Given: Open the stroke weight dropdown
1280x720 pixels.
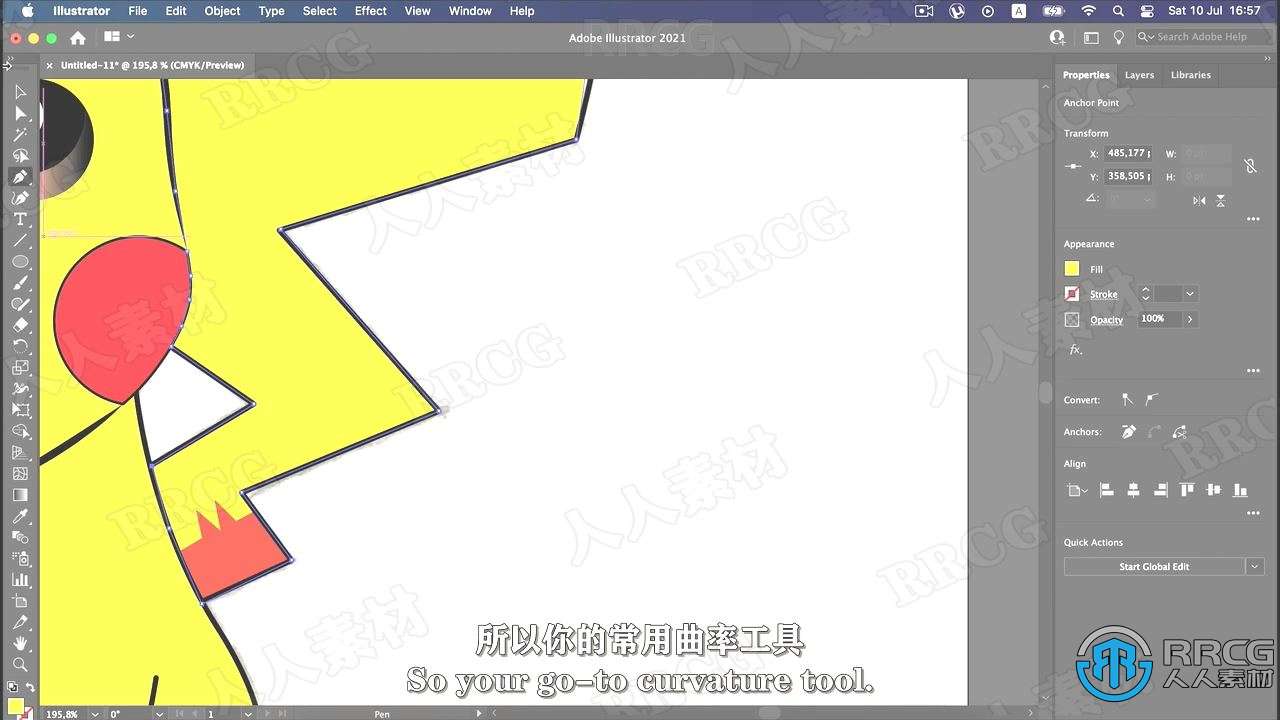Looking at the screenshot, I should pyautogui.click(x=1189, y=294).
